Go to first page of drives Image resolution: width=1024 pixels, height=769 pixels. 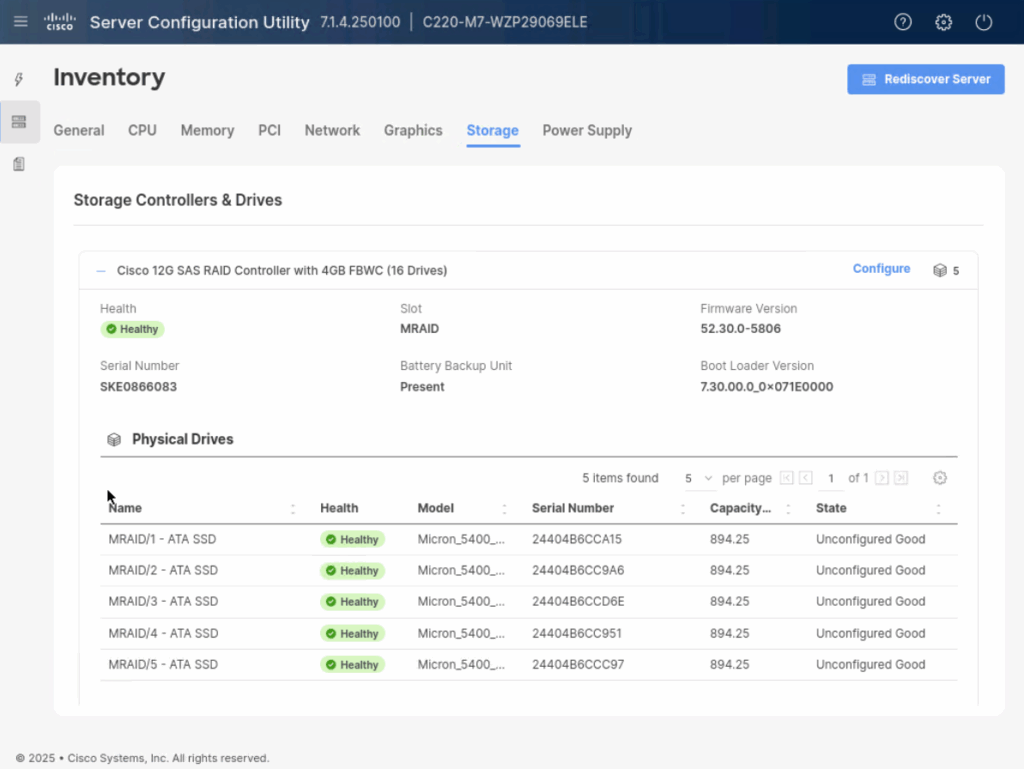(786, 478)
